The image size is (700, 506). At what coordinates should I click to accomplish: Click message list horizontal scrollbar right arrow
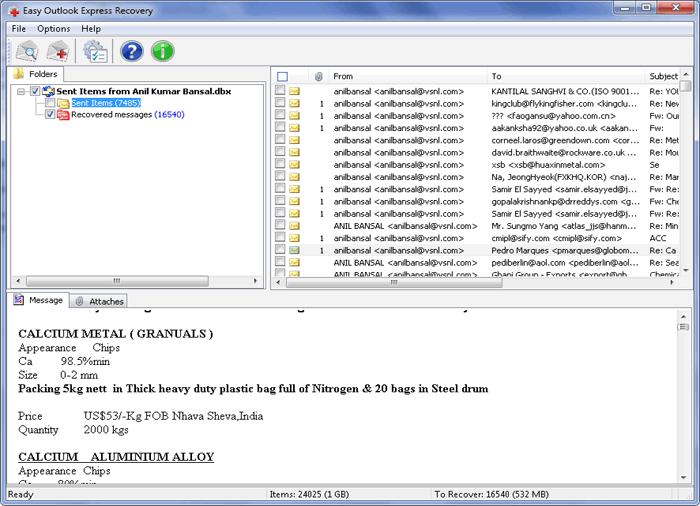click(672, 282)
